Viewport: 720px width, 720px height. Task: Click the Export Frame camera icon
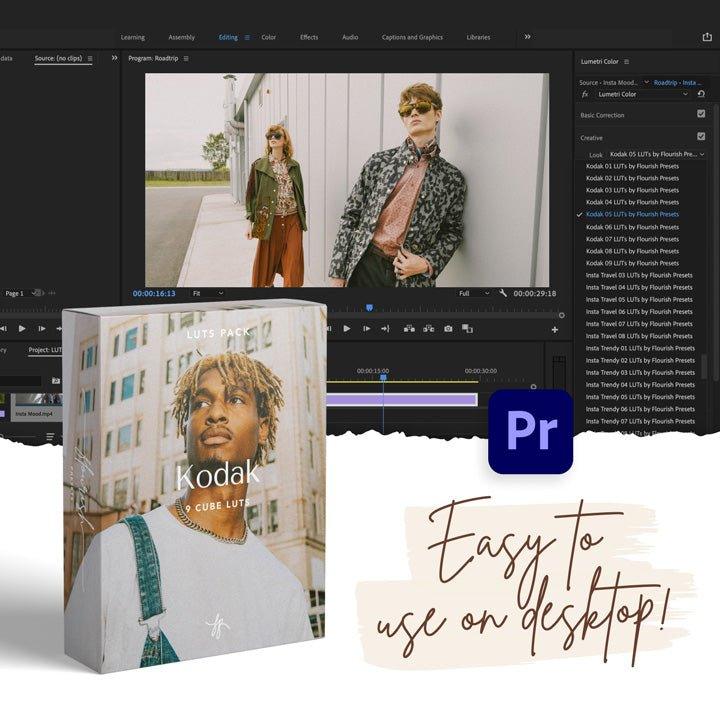[448, 328]
